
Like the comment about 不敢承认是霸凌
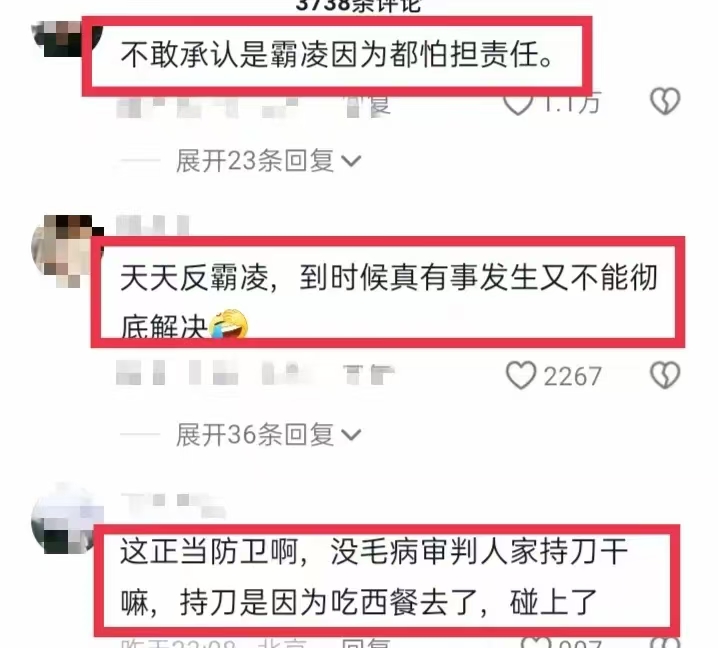tap(518, 104)
